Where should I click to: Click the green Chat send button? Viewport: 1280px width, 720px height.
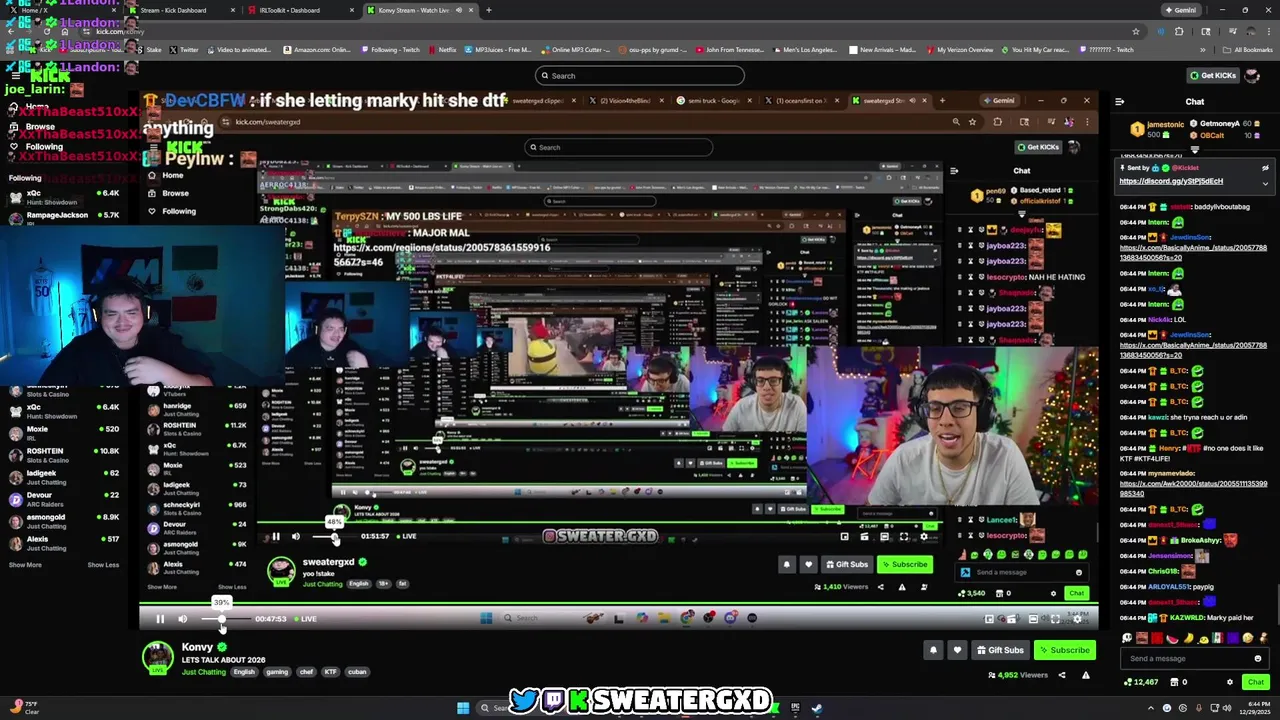click(1256, 682)
